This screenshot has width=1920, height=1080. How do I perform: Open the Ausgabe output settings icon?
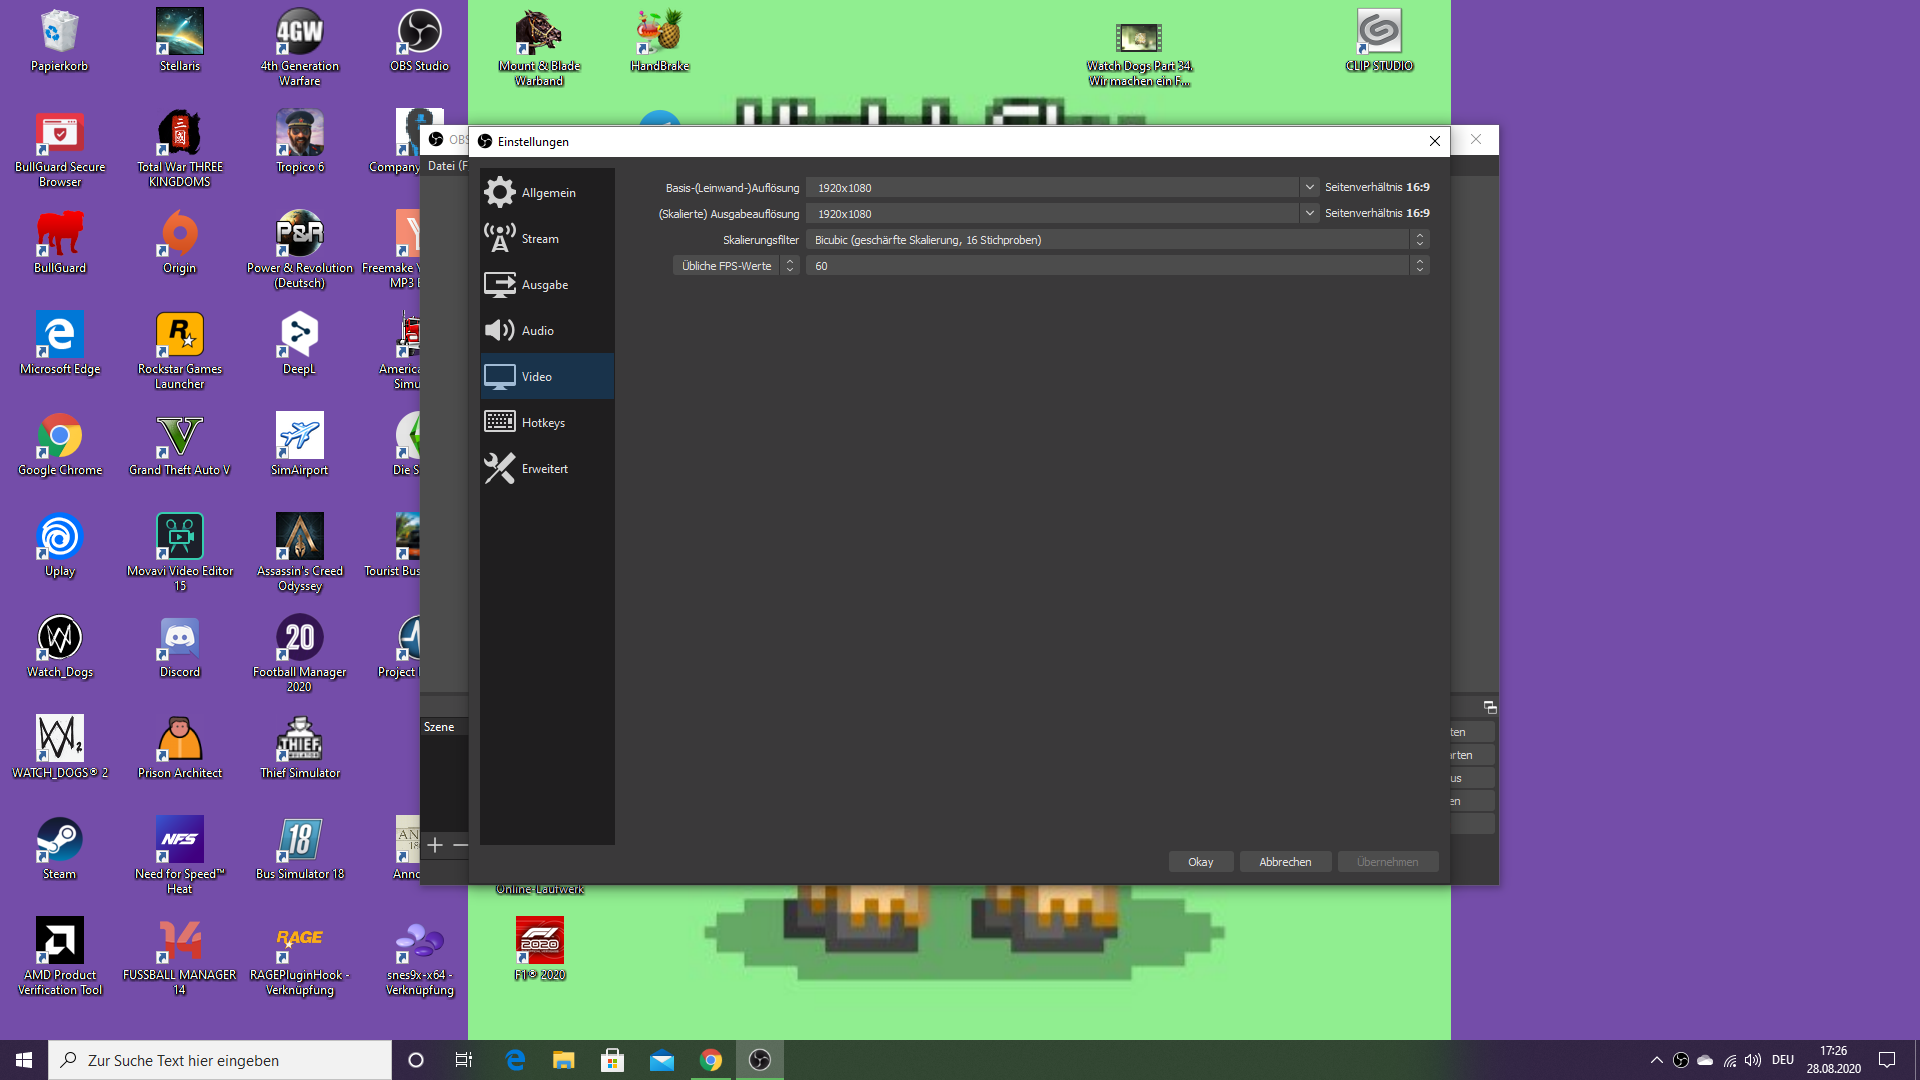pyautogui.click(x=499, y=285)
